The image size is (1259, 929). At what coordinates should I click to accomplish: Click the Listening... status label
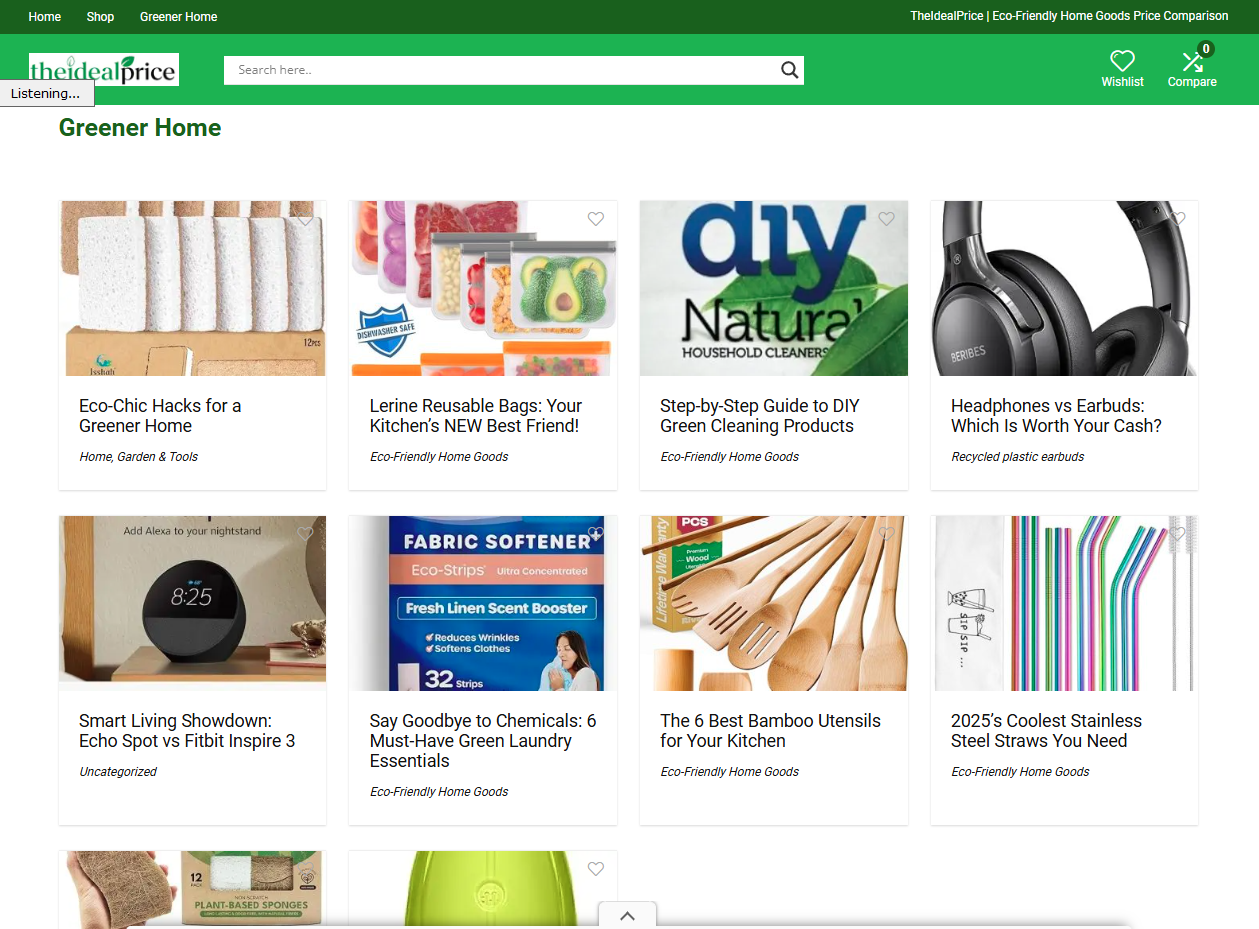[46, 93]
